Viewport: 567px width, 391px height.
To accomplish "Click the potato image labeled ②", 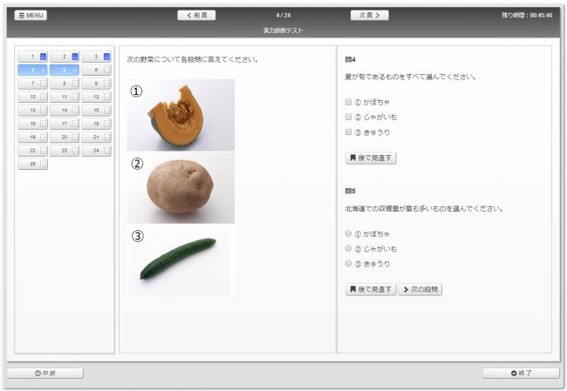I will click(x=181, y=187).
